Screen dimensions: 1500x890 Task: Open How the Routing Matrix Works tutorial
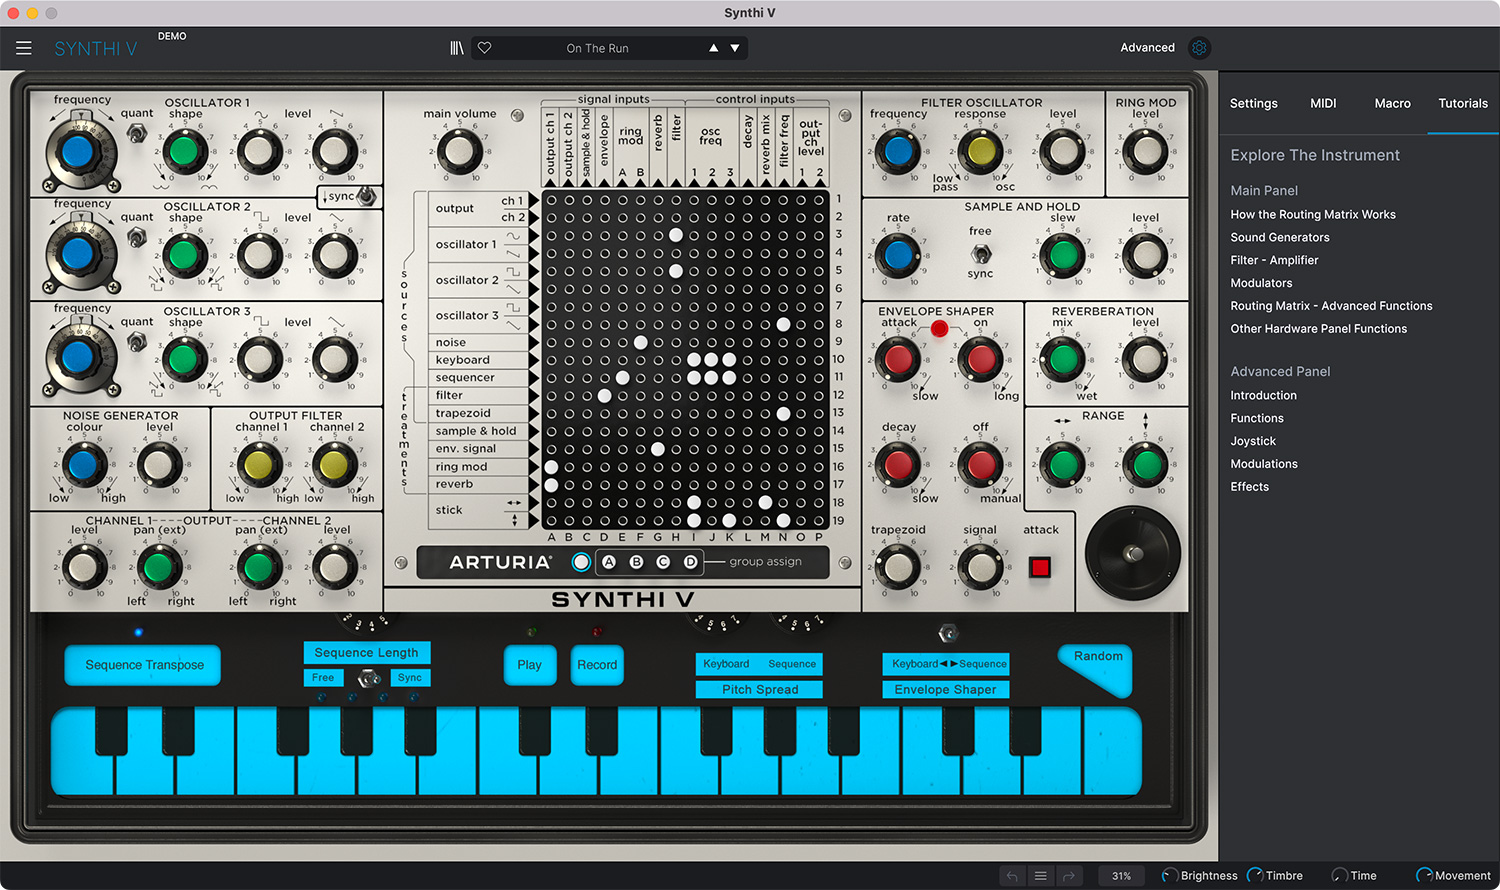(1312, 214)
